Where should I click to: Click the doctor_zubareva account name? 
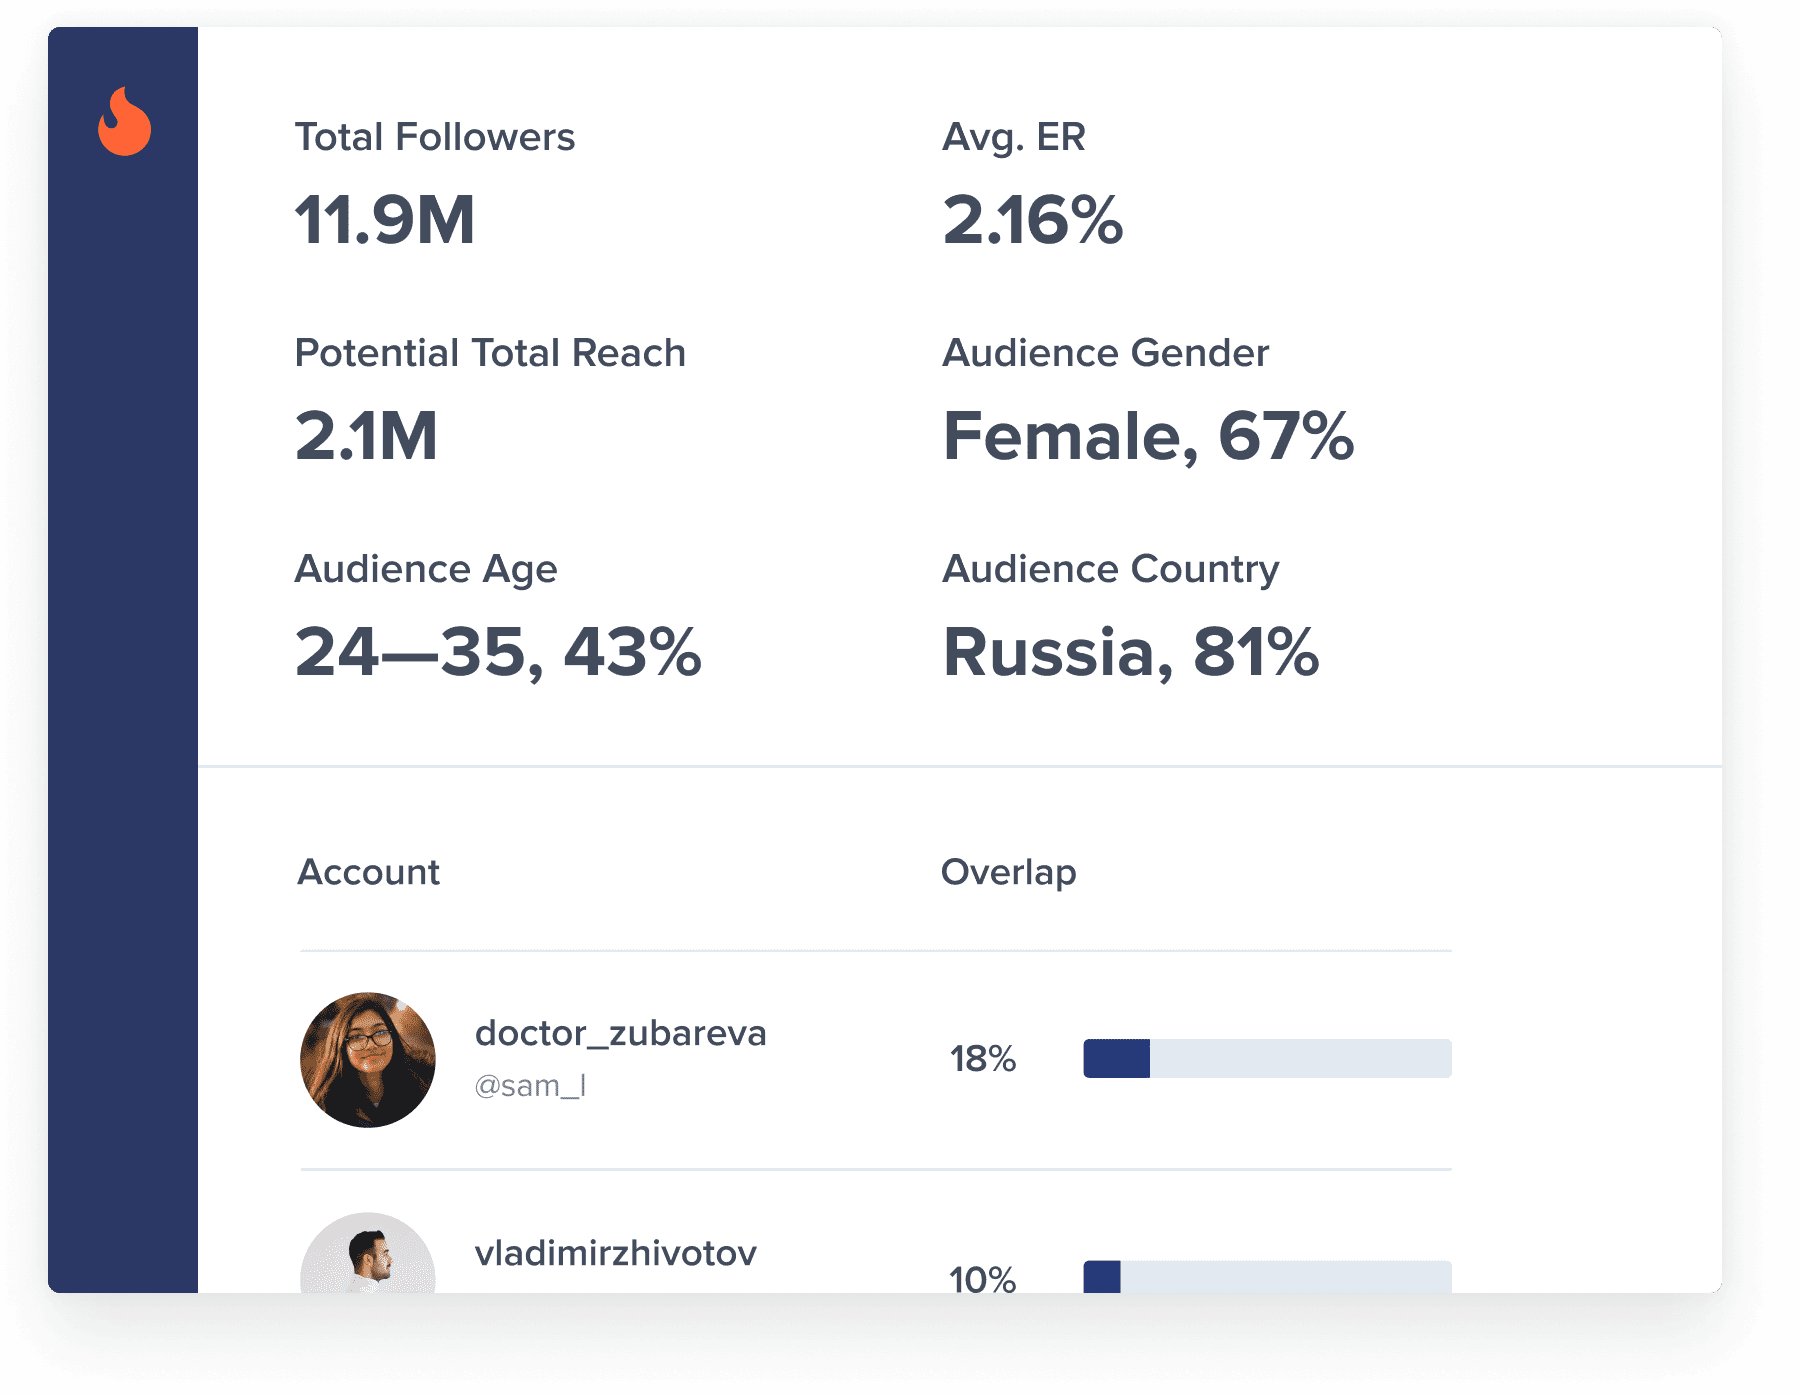click(620, 1033)
